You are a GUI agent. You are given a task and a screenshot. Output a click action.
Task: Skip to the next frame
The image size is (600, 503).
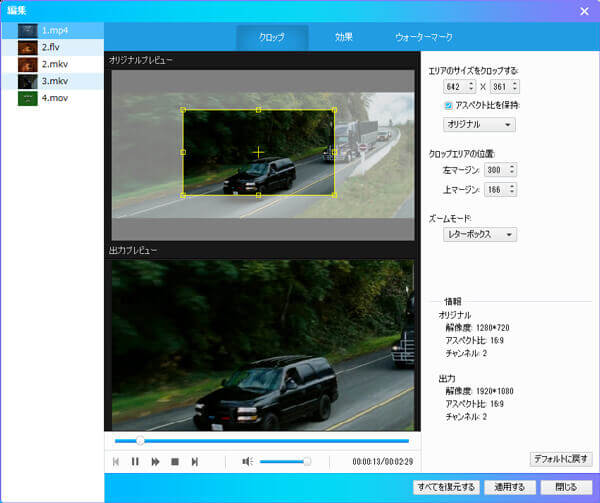[x=195, y=461]
